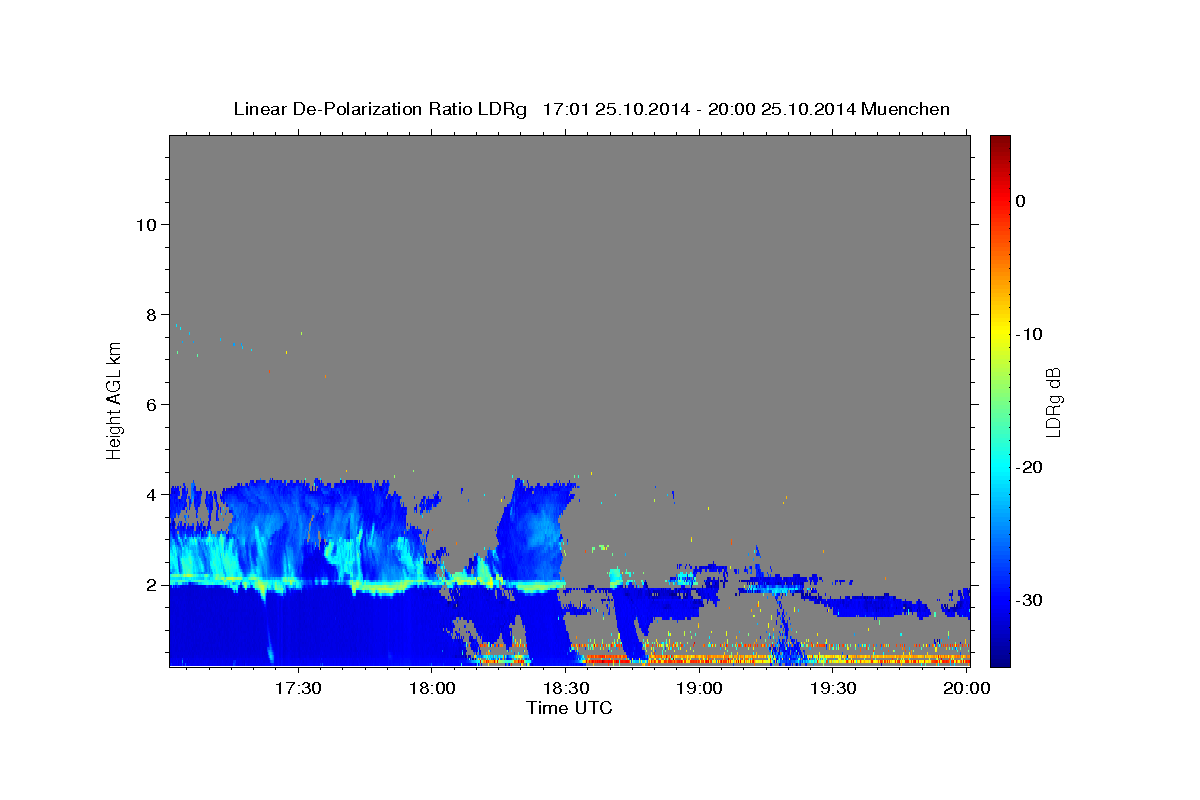1200x800 pixels.
Task: Select the 19:30 time tick label
Action: point(833,689)
